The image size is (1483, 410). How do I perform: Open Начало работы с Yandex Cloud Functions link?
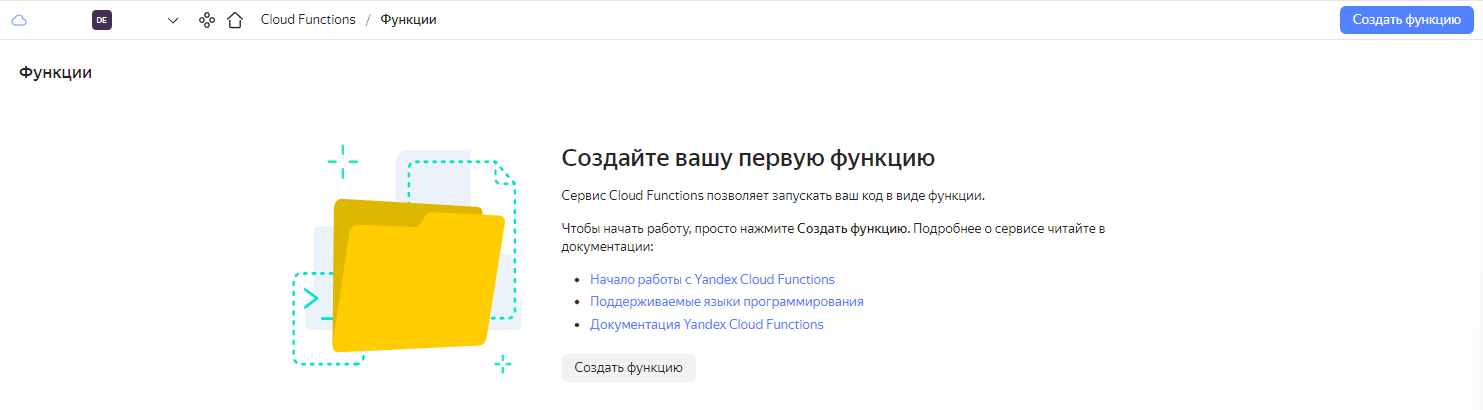click(x=712, y=279)
